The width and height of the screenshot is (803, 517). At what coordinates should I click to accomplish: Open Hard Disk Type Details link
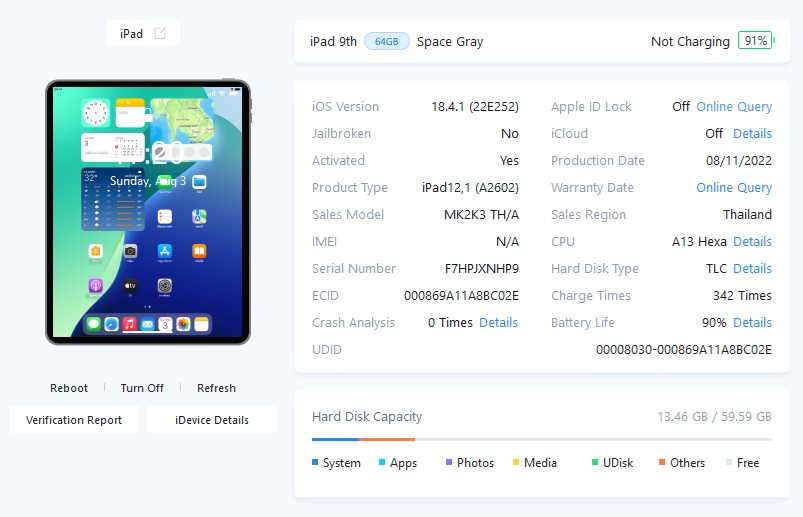[x=752, y=269]
